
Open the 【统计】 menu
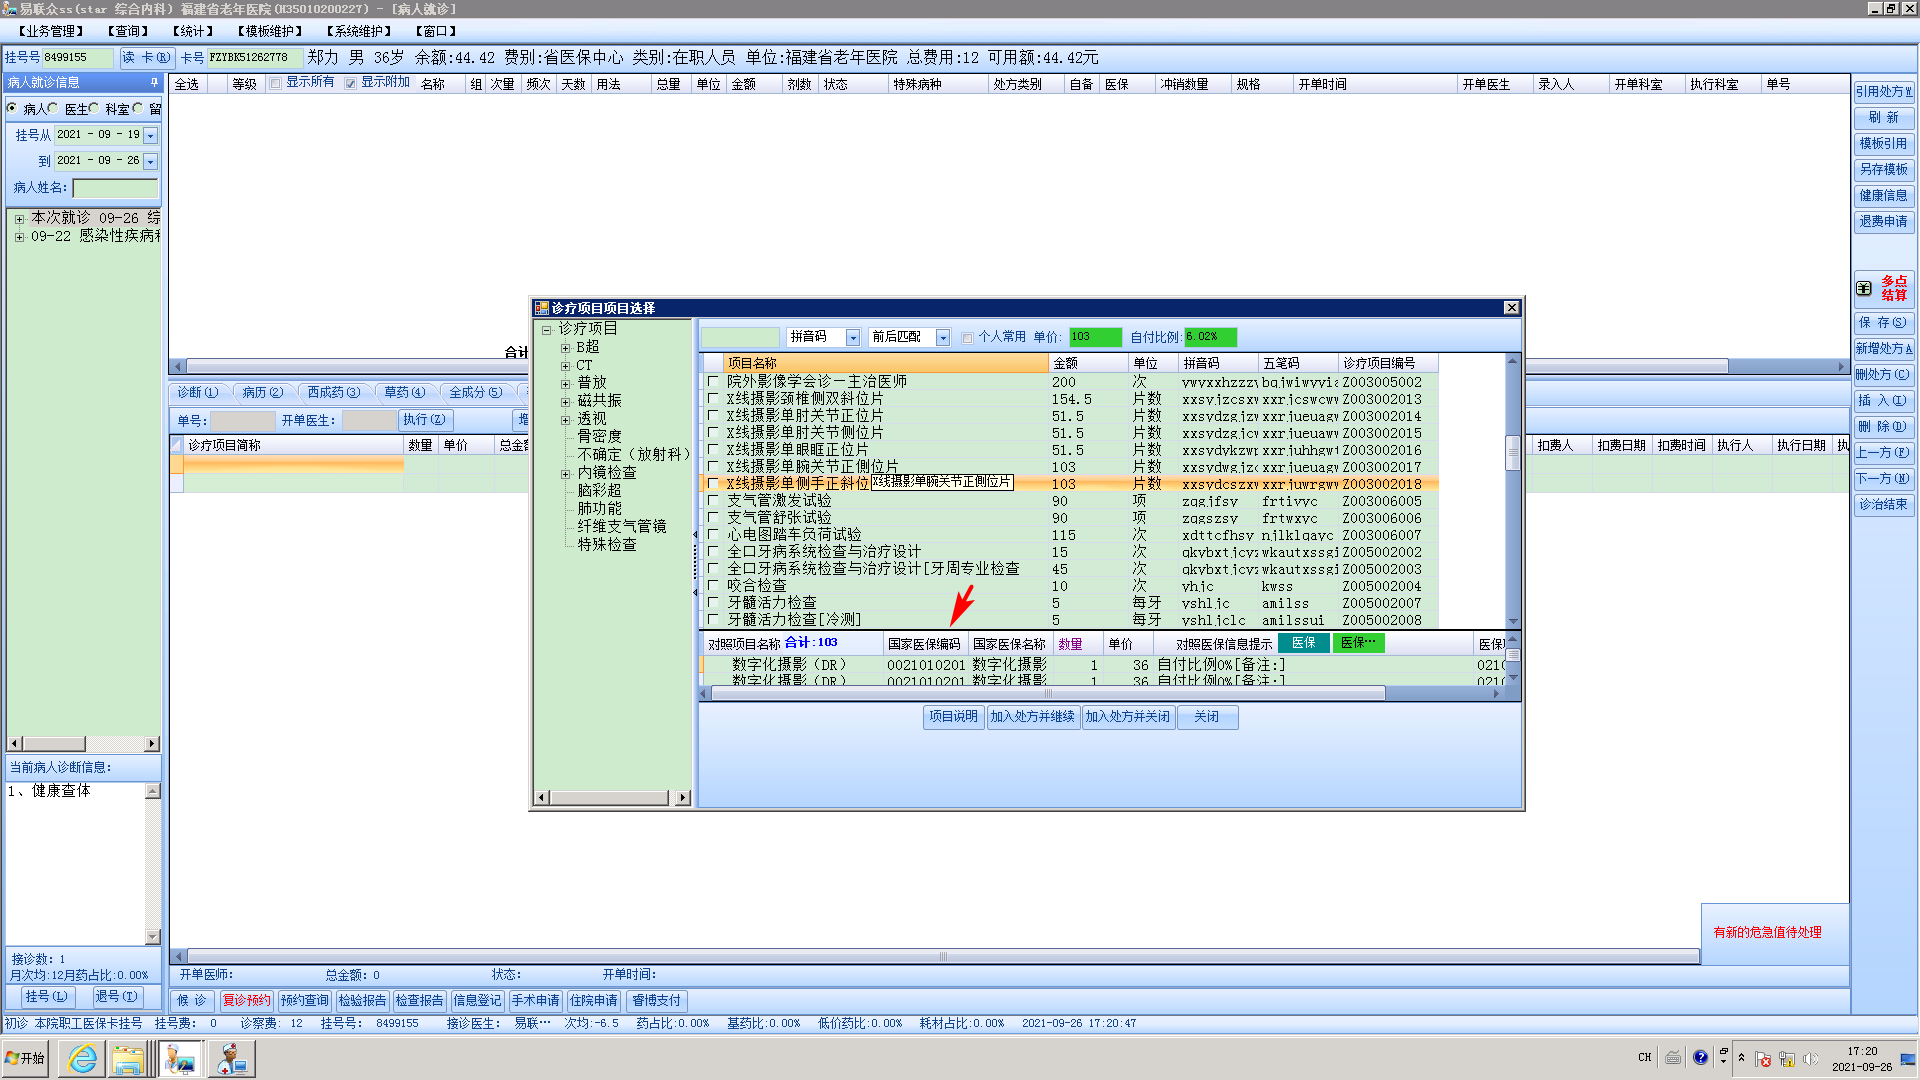192,31
